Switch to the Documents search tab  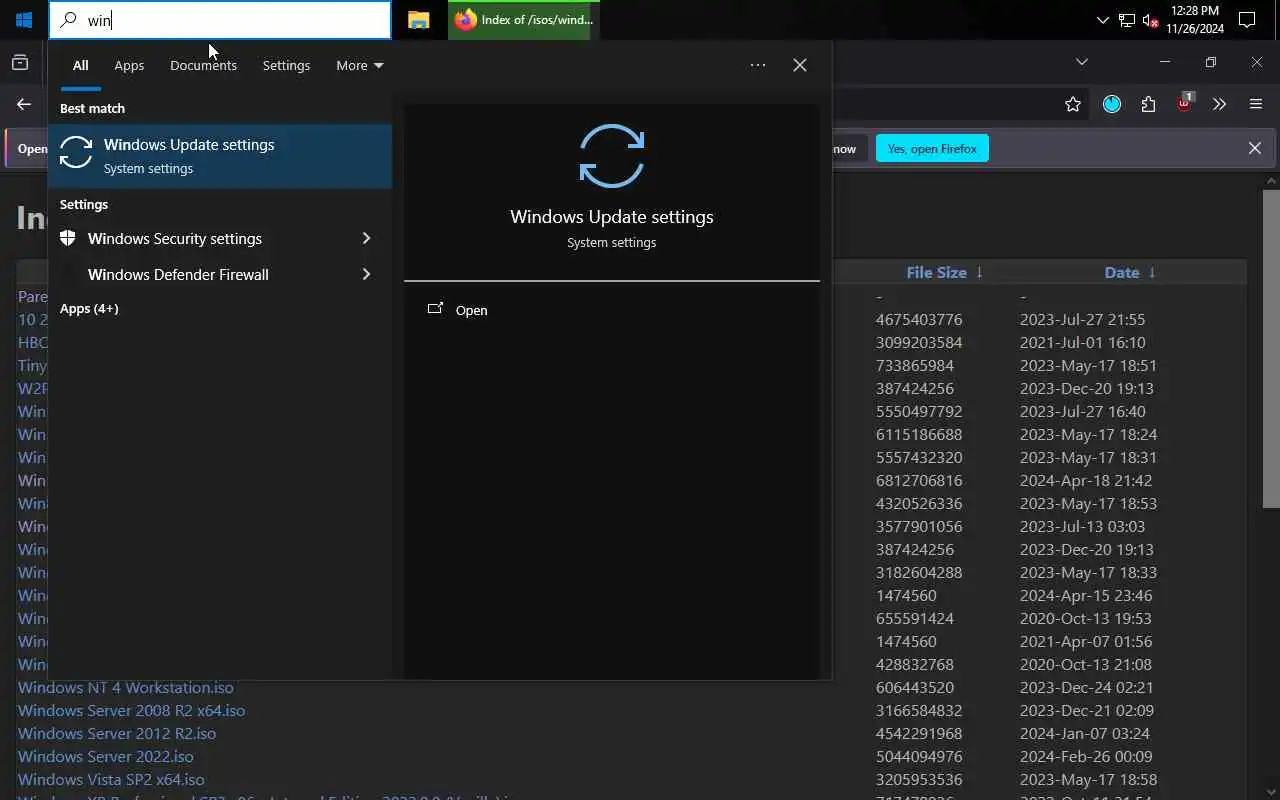coord(203,65)
